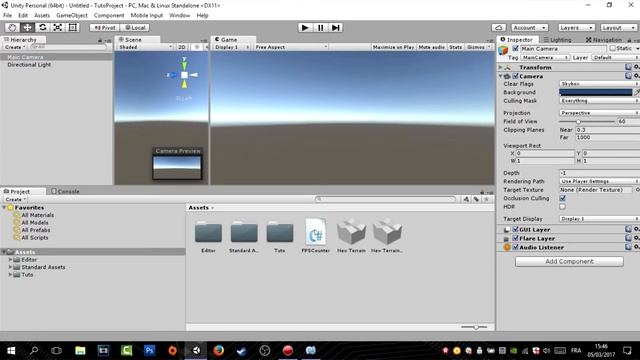Open the Tuto folder thumbnail
Viewport: 640px width, 360px height.
click(x=280, y=232)
